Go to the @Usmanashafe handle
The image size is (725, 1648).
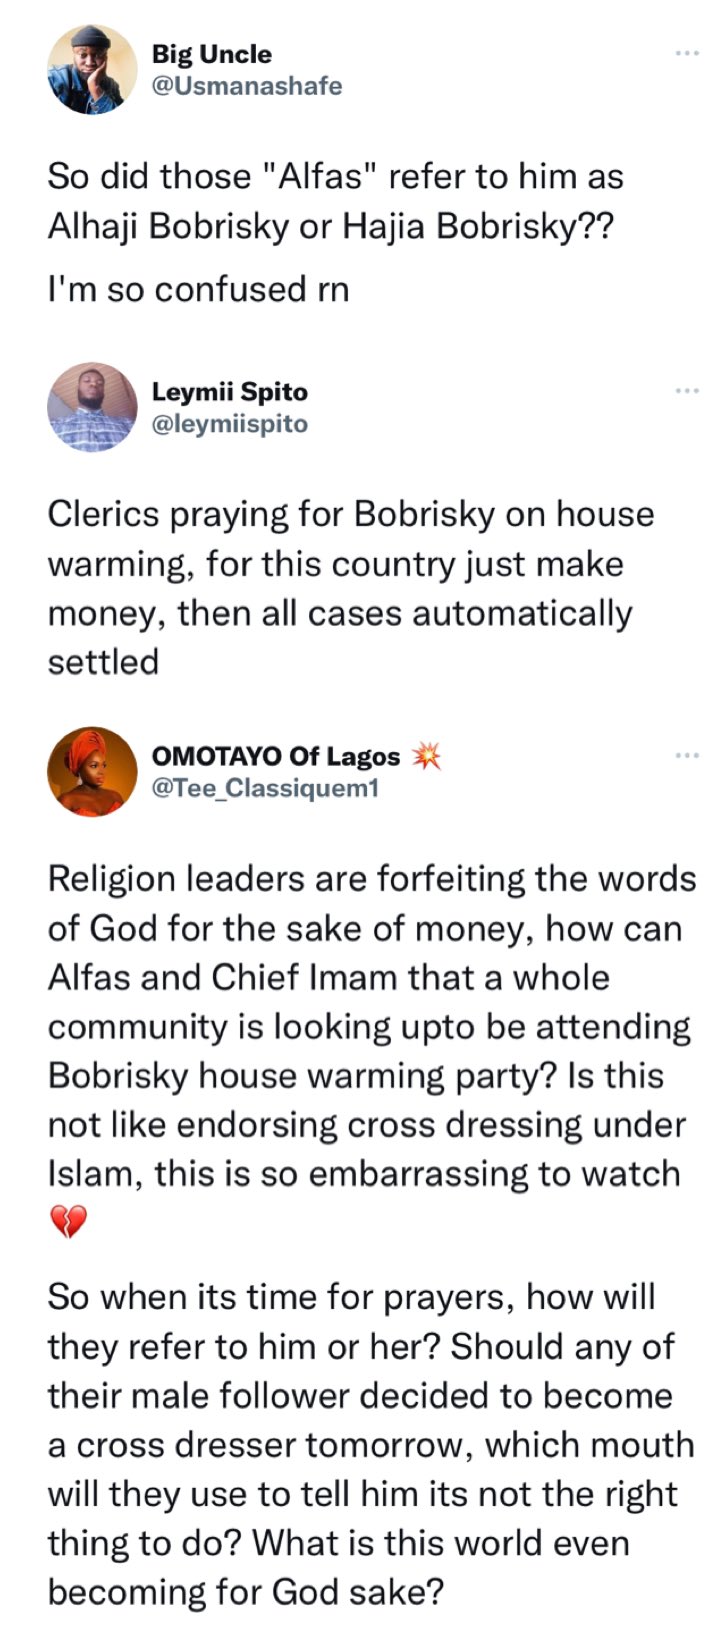(246, 86)
